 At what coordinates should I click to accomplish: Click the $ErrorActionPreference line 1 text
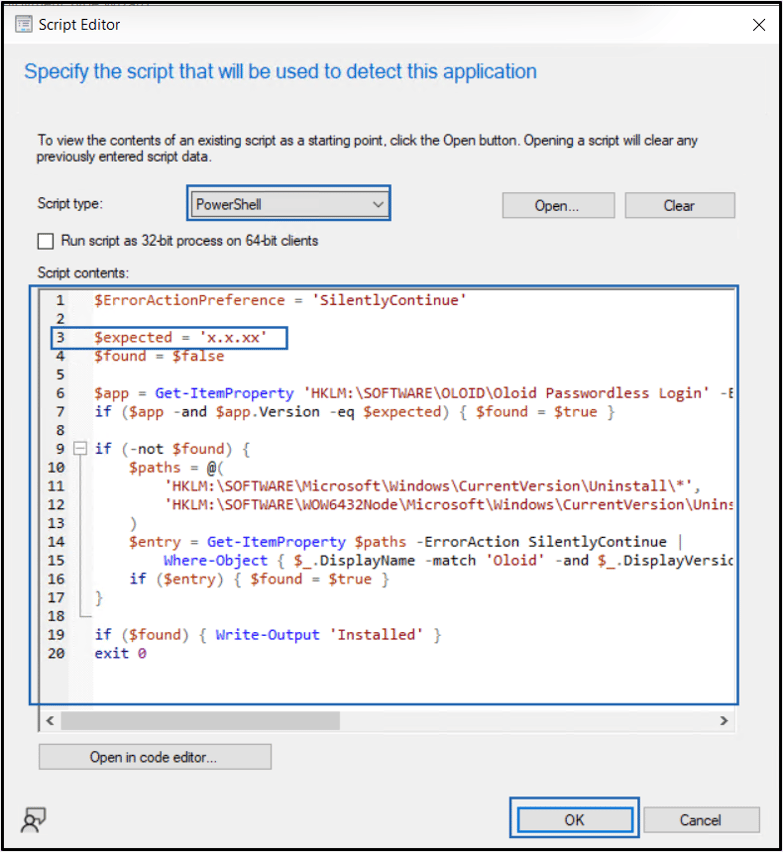coord(280,300)
